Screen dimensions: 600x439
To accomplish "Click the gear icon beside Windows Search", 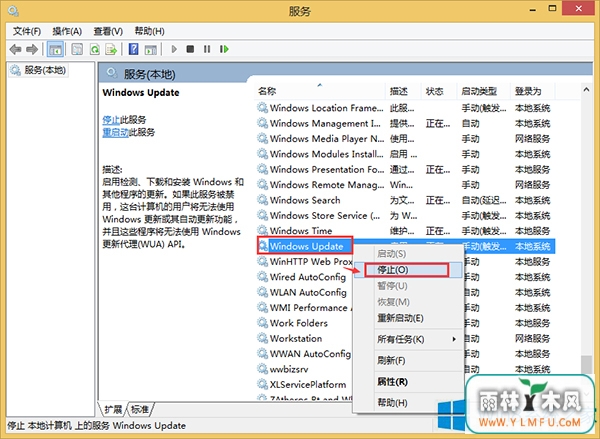I will (x=262, y=200).
